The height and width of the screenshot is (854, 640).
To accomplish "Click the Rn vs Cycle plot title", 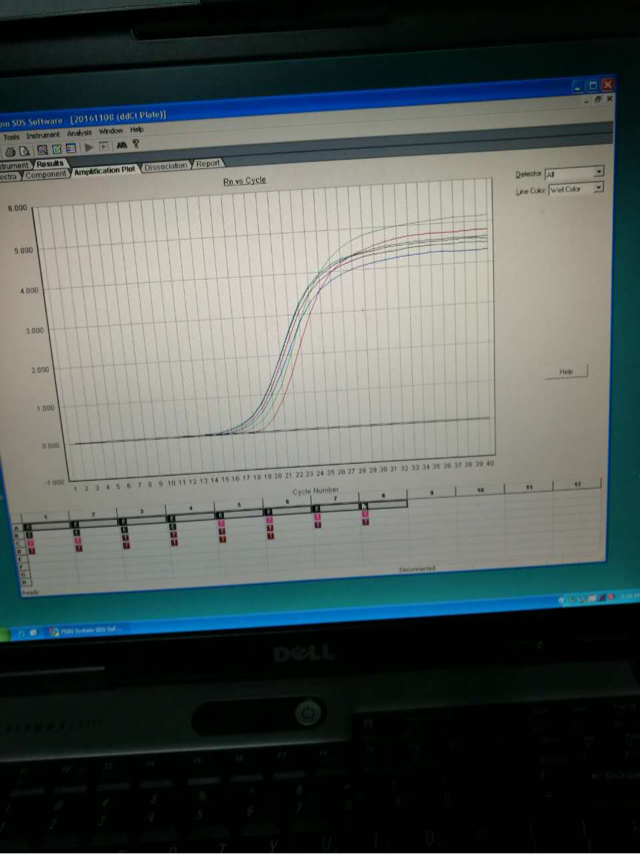I will (245, 180).
